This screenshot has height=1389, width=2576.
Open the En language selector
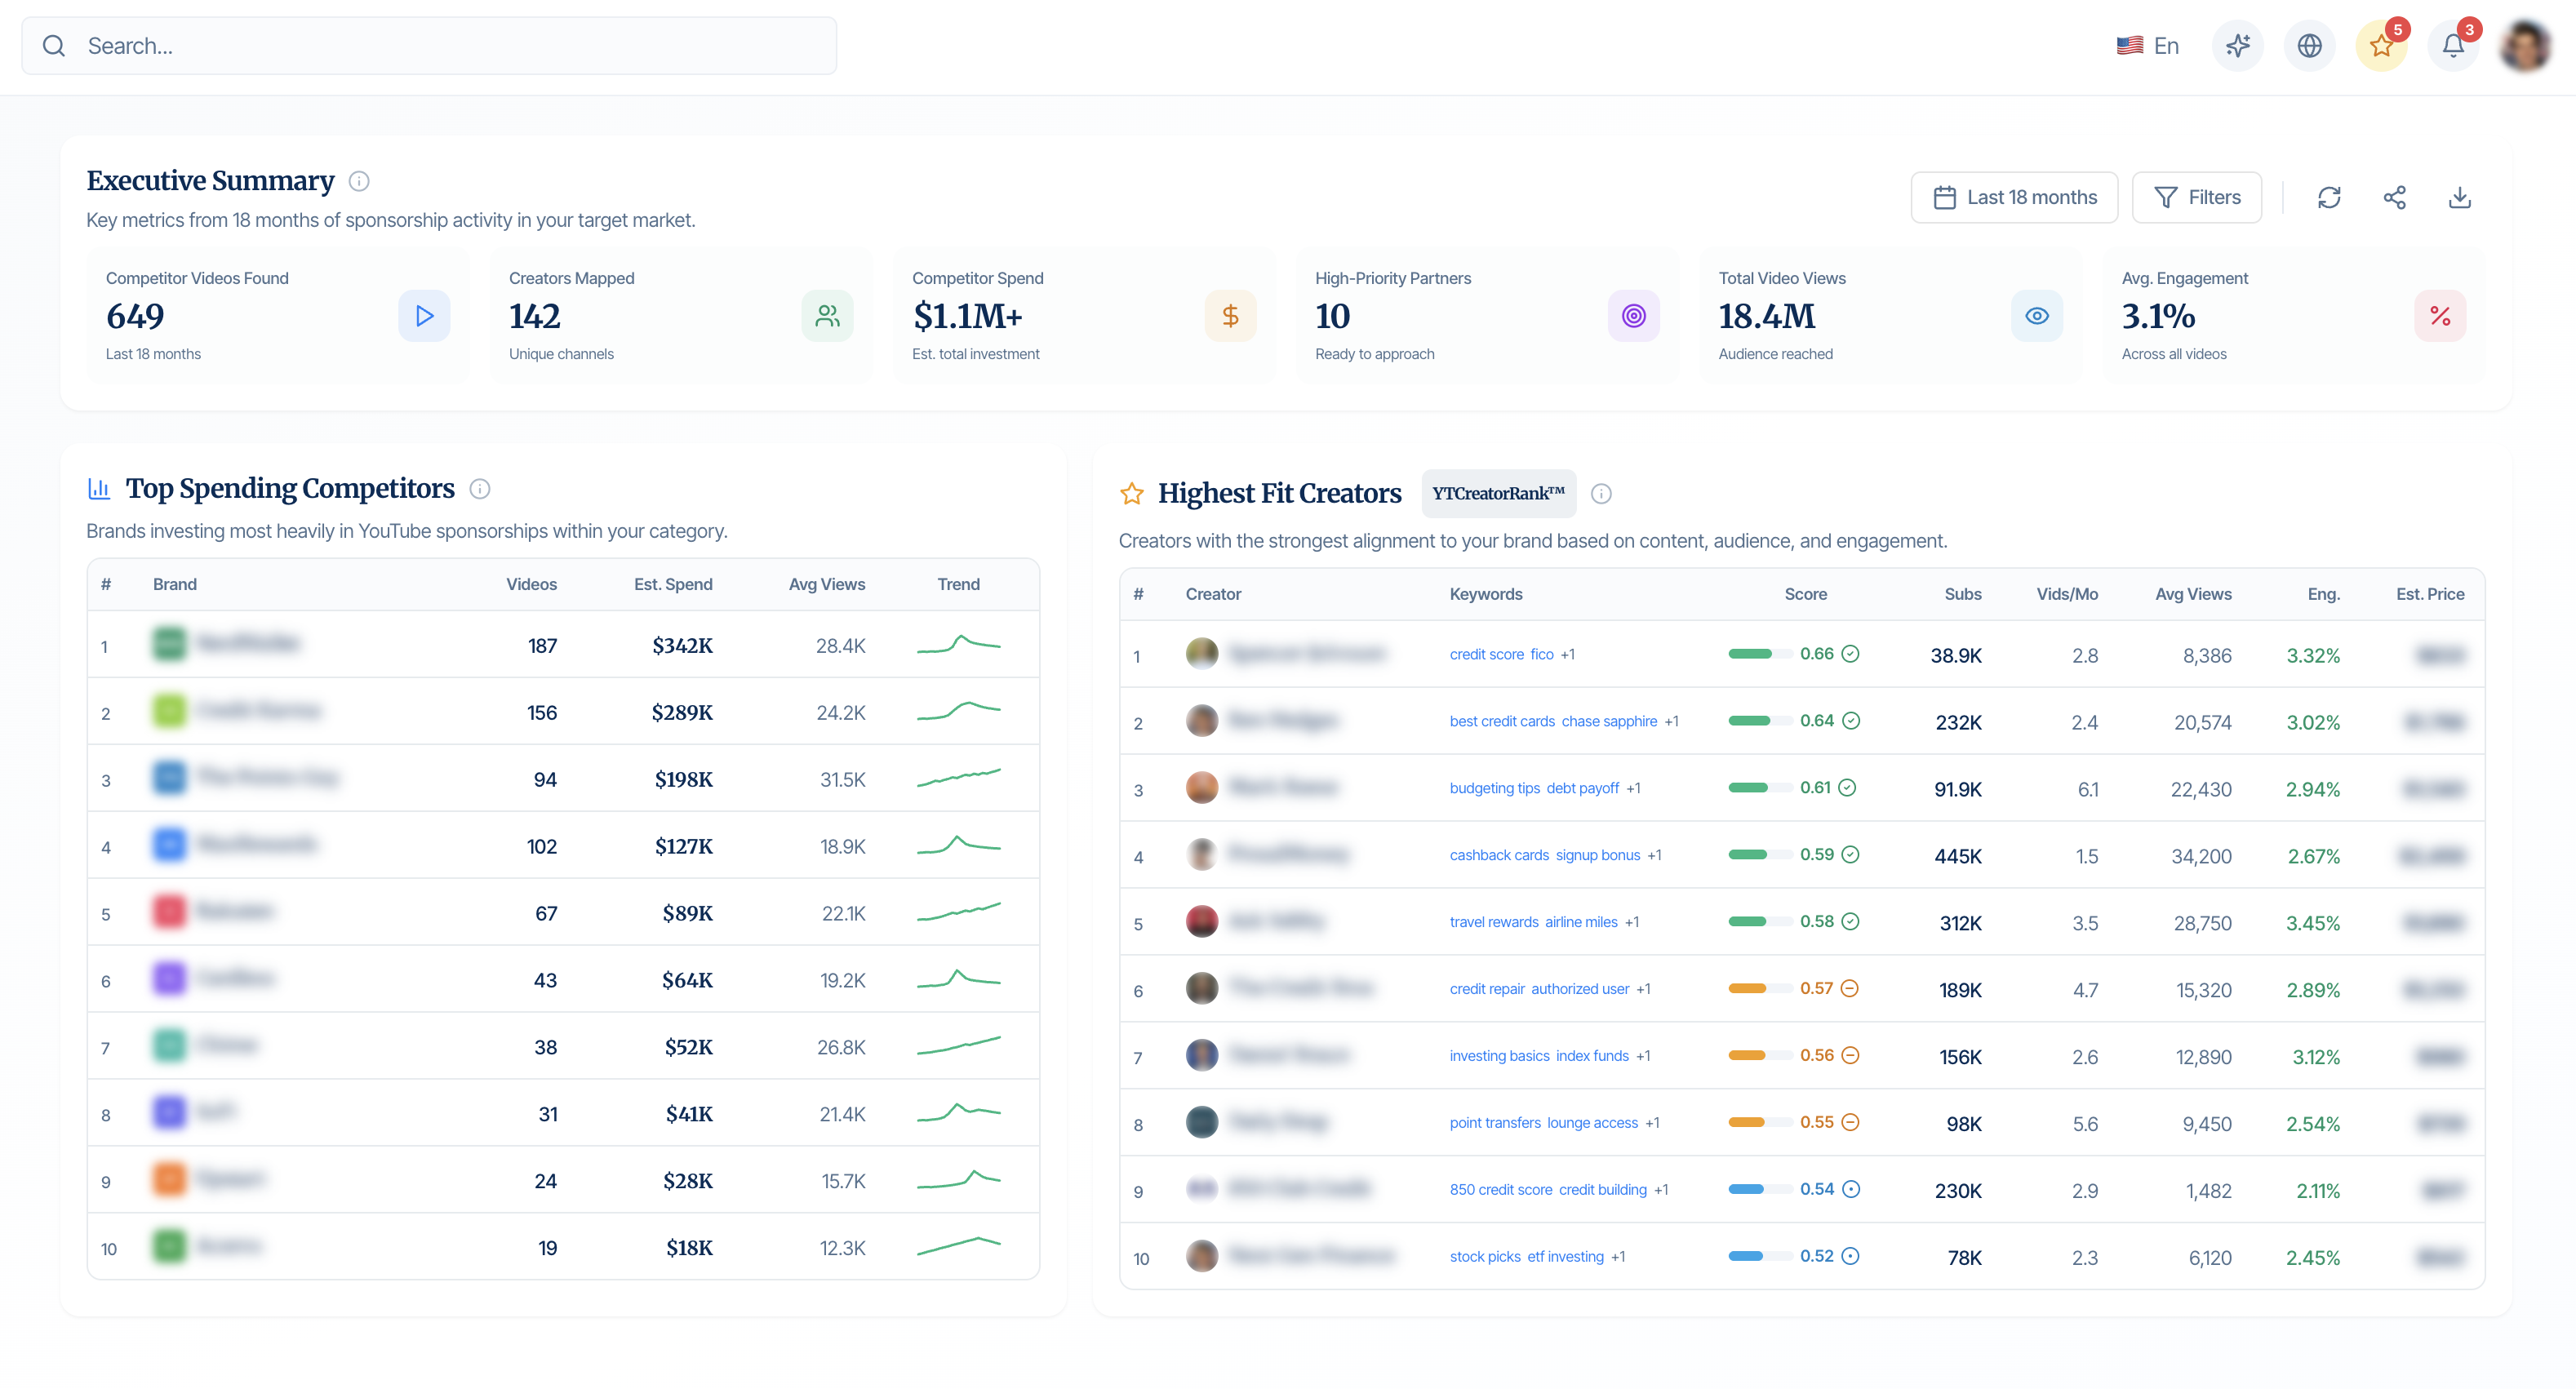[2148, 46]
